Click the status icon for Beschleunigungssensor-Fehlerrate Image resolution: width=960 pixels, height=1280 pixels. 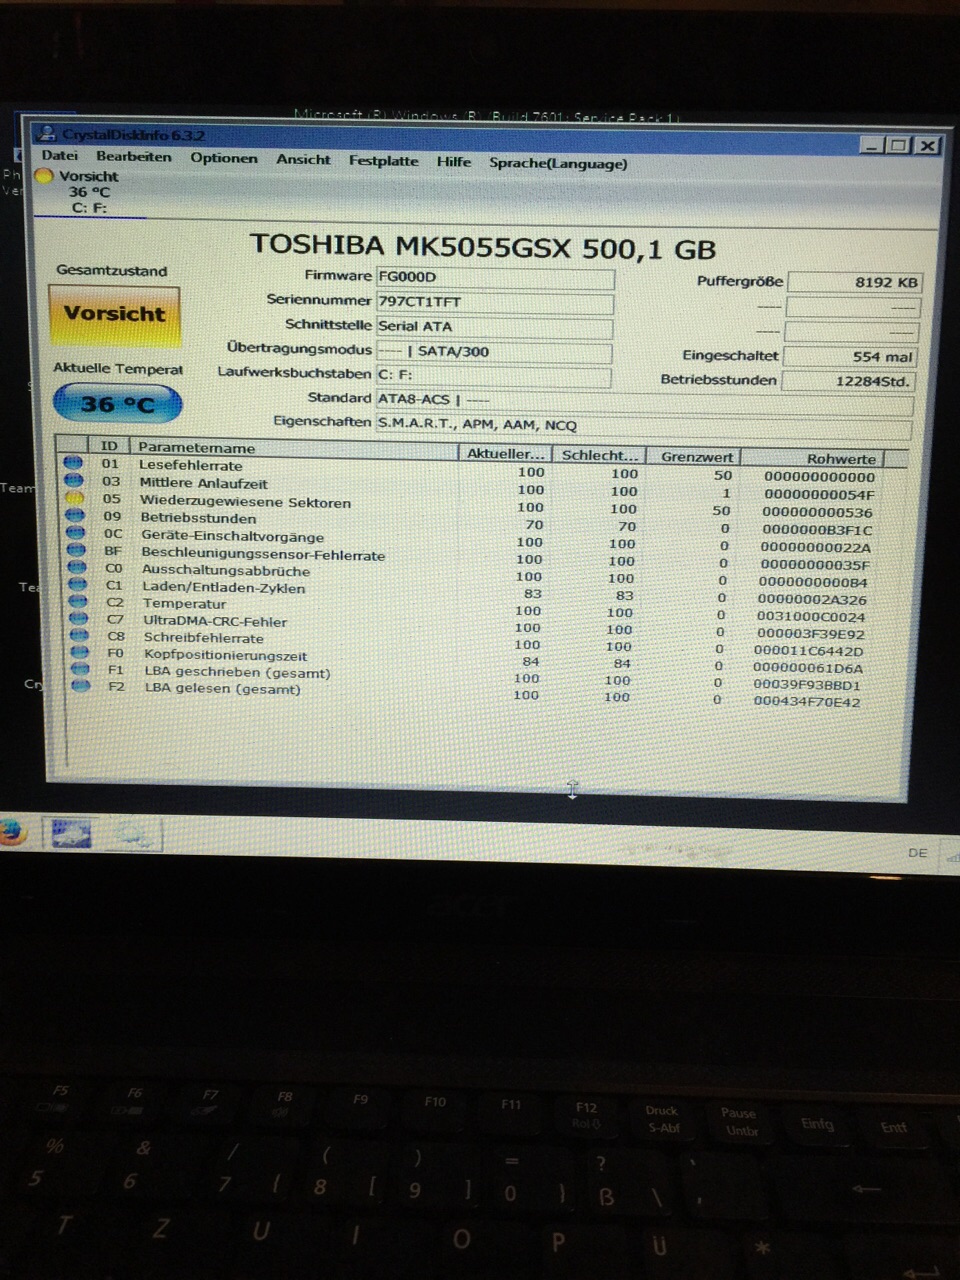(76, 549)
